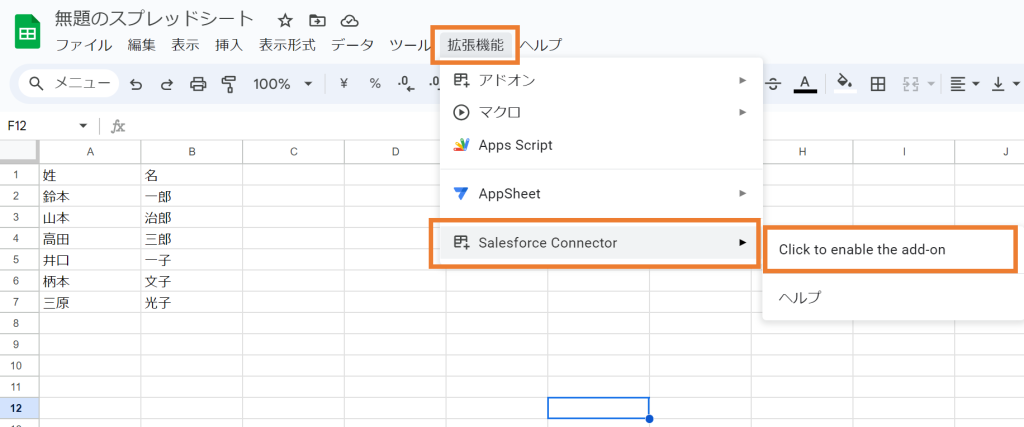Select the select-all corner box
The width and height of the screenshot is (1024, 427).
tap(20, 151)
